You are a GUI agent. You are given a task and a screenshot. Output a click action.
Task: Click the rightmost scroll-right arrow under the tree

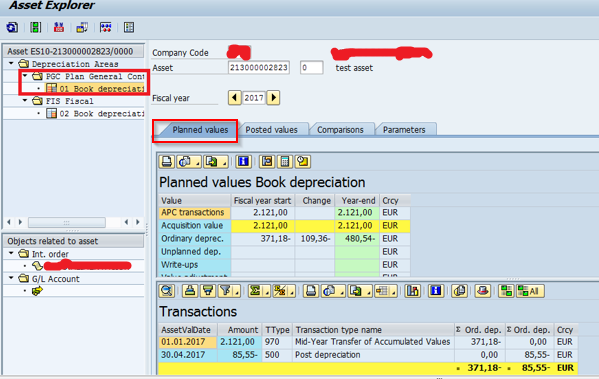click(138, 222)
